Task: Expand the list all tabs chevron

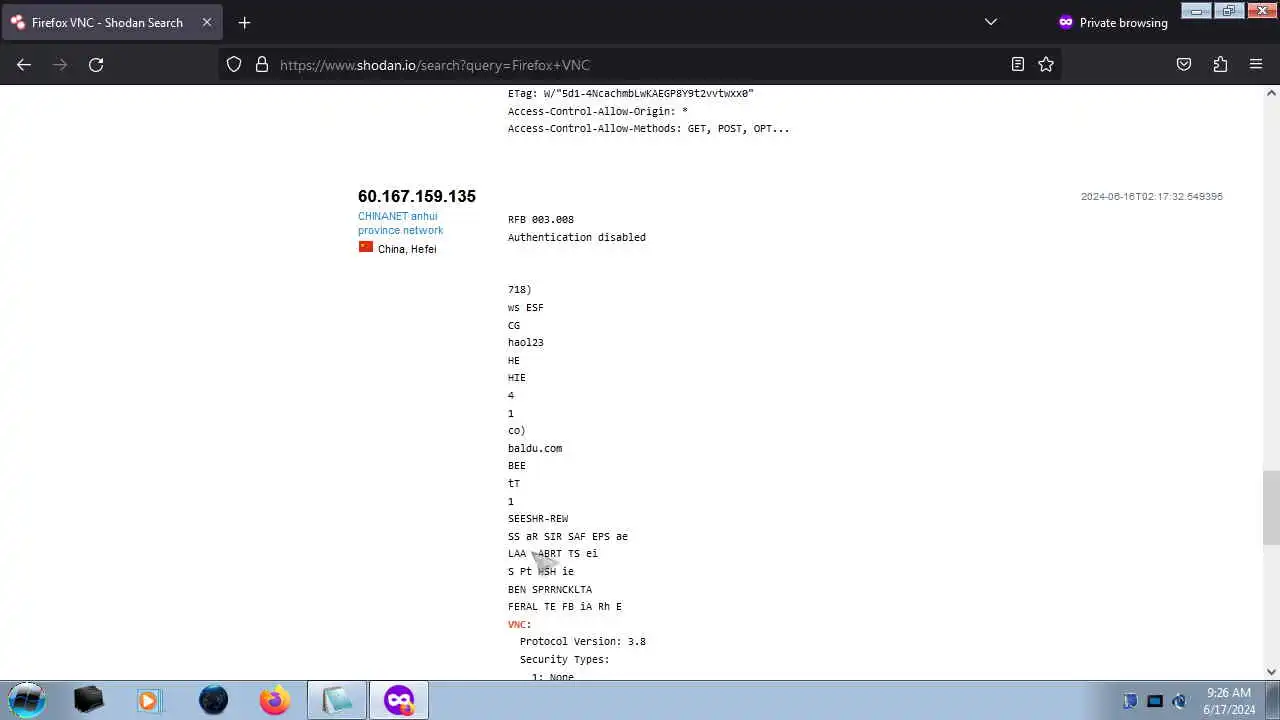Action: (991, 22)
